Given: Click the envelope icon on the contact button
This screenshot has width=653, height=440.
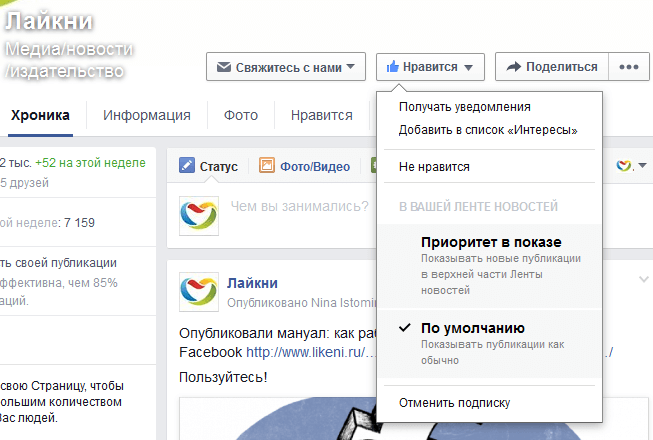Looking at the screenshot, I should 223,67.
